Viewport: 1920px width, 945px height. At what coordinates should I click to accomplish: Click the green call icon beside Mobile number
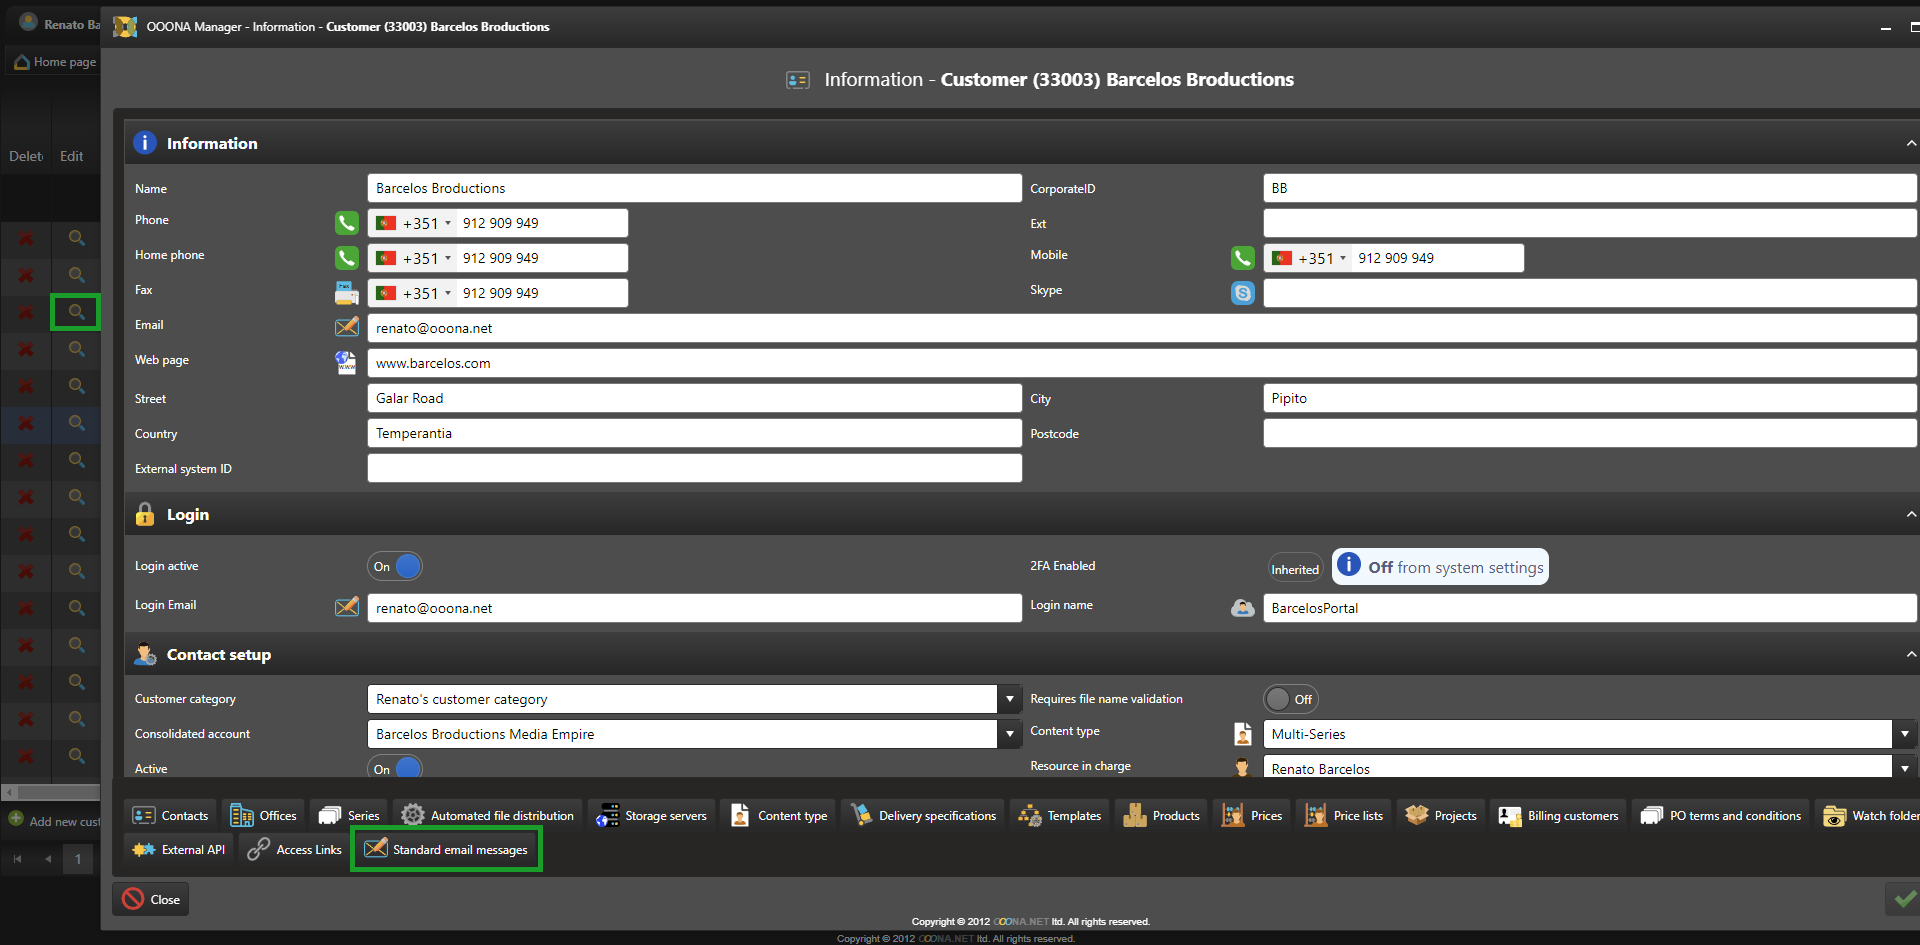(x=1242, y=258)
